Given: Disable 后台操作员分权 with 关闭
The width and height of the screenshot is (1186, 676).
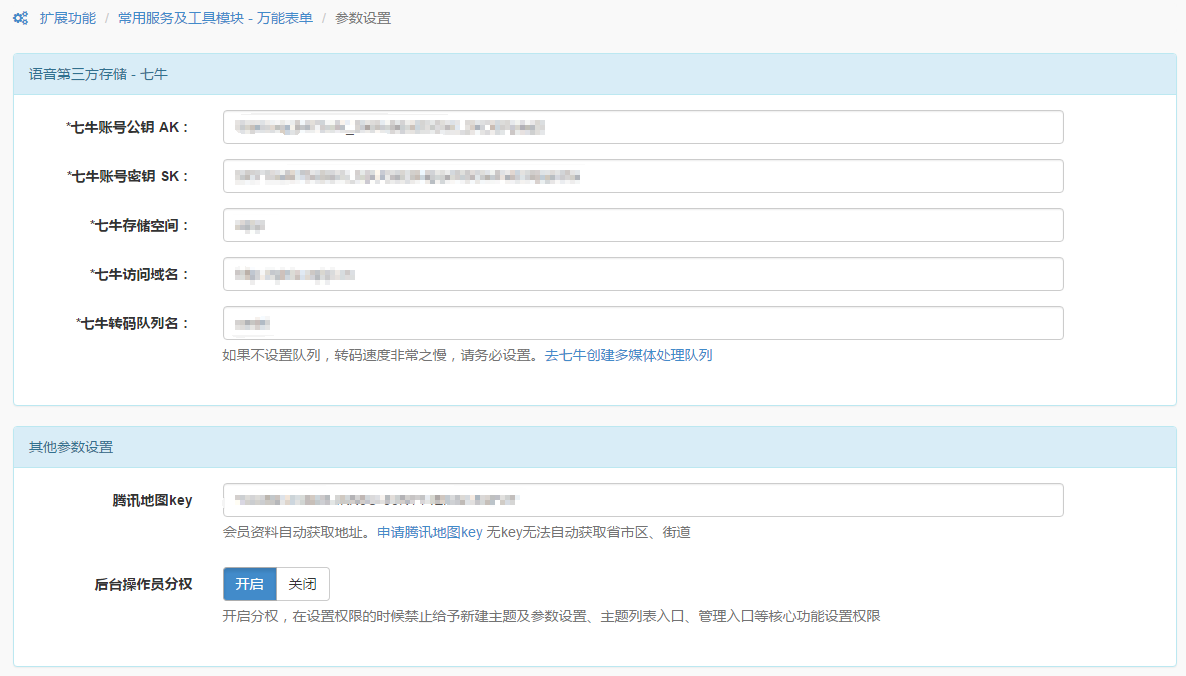Looking at the screenshot, I should point(303,584).
